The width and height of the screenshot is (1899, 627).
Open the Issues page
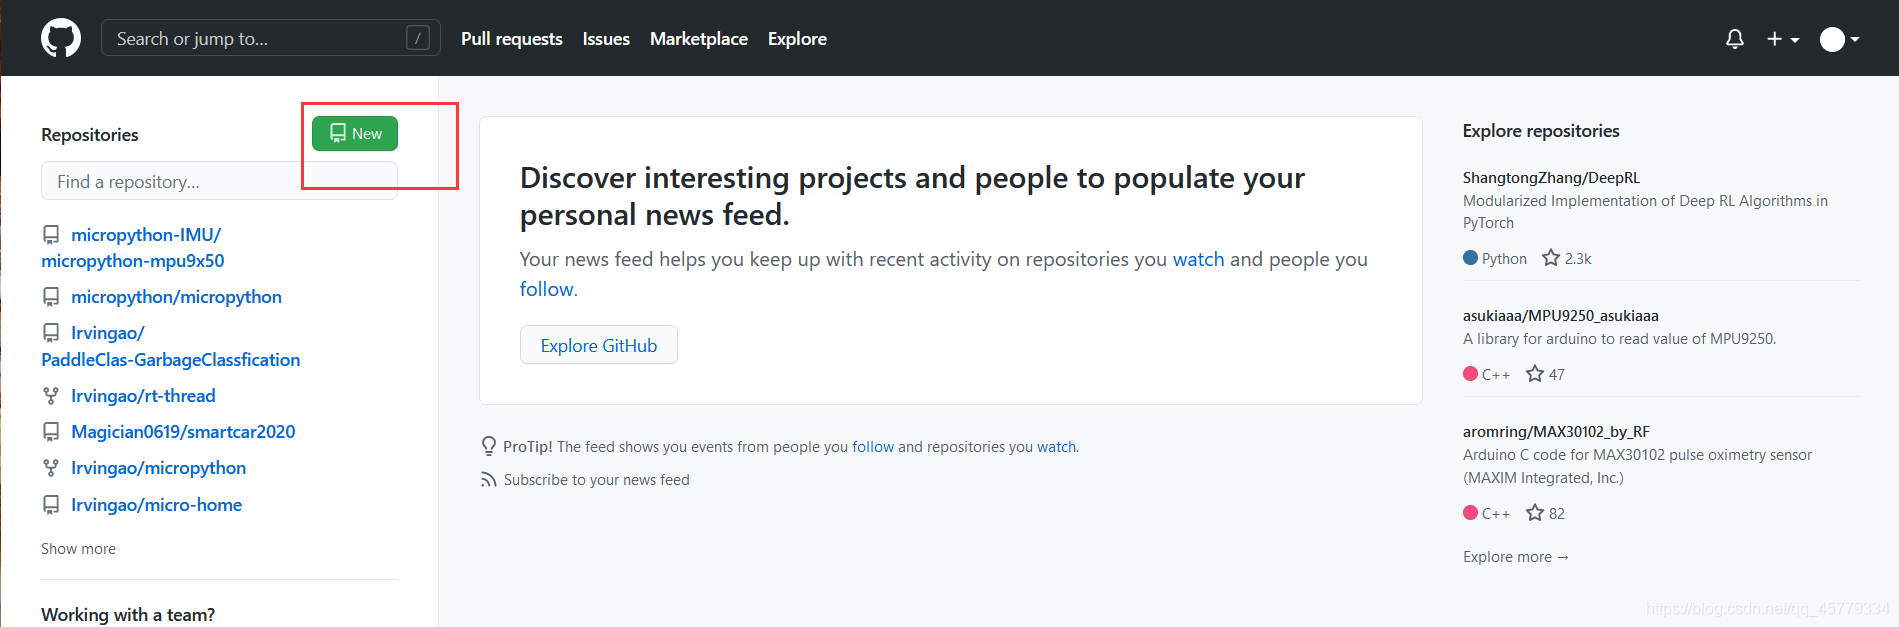pos(606,39)
